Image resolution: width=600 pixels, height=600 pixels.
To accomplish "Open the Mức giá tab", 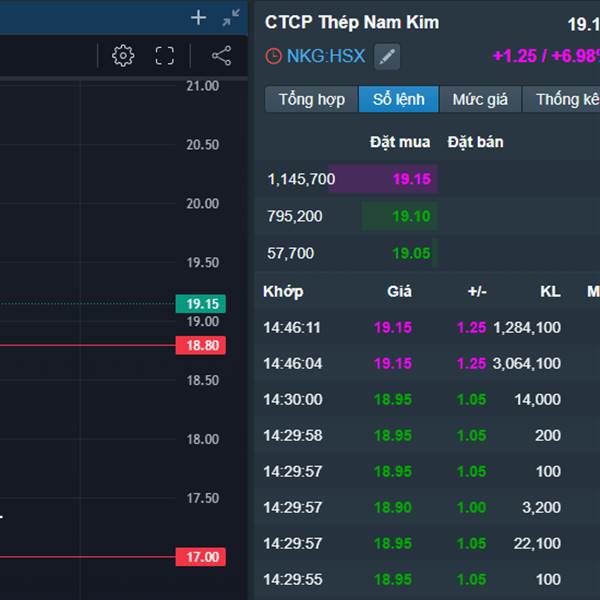I will pos(480,99).
